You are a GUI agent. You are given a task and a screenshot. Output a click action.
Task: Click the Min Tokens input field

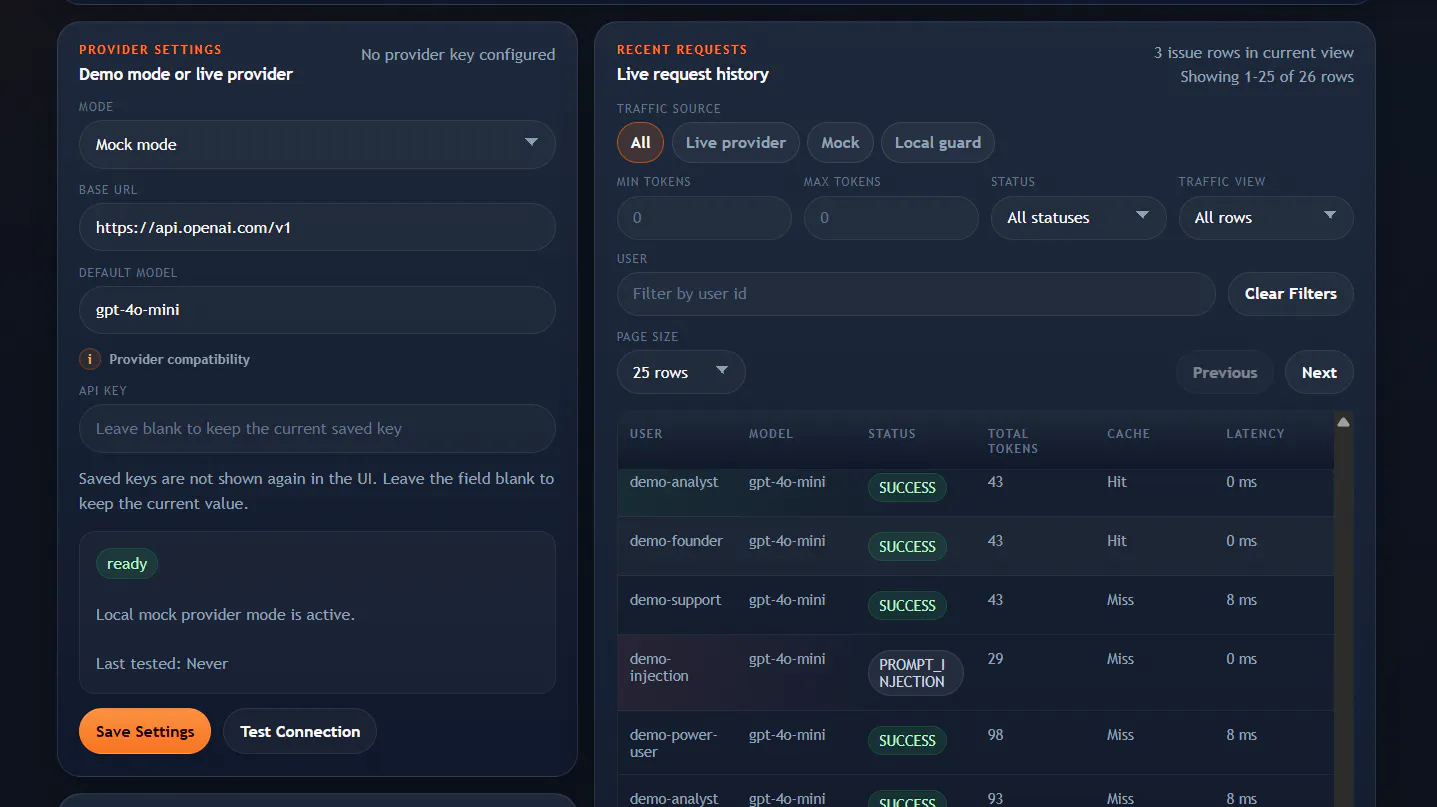pos(704,217)
